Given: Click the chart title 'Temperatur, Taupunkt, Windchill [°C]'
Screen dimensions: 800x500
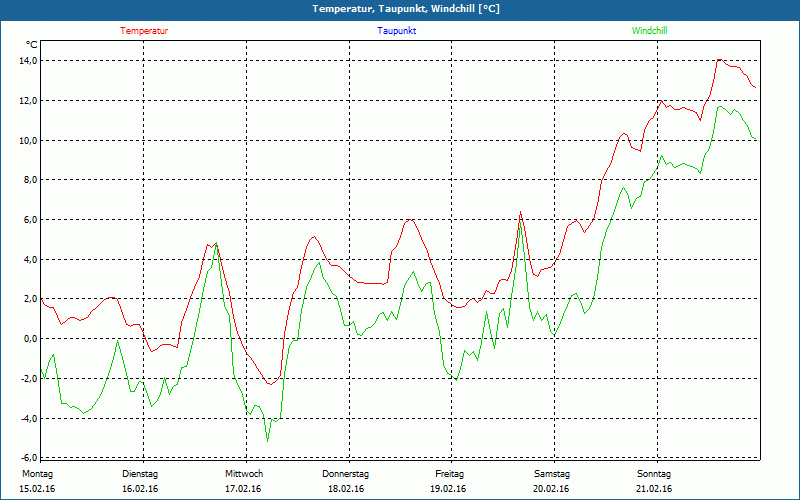Looking at the screenshot, I should pyautogui.click(x=406, y=9).
